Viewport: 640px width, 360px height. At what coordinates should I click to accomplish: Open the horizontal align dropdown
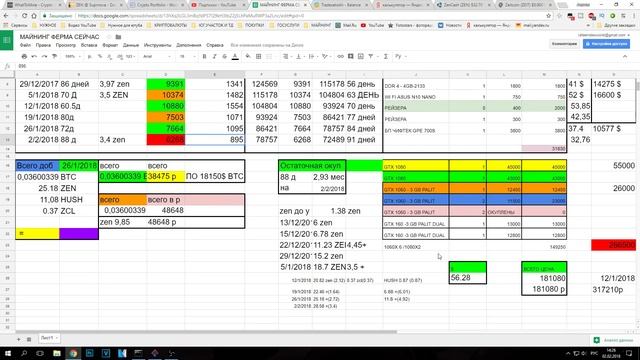pos(287,56)
